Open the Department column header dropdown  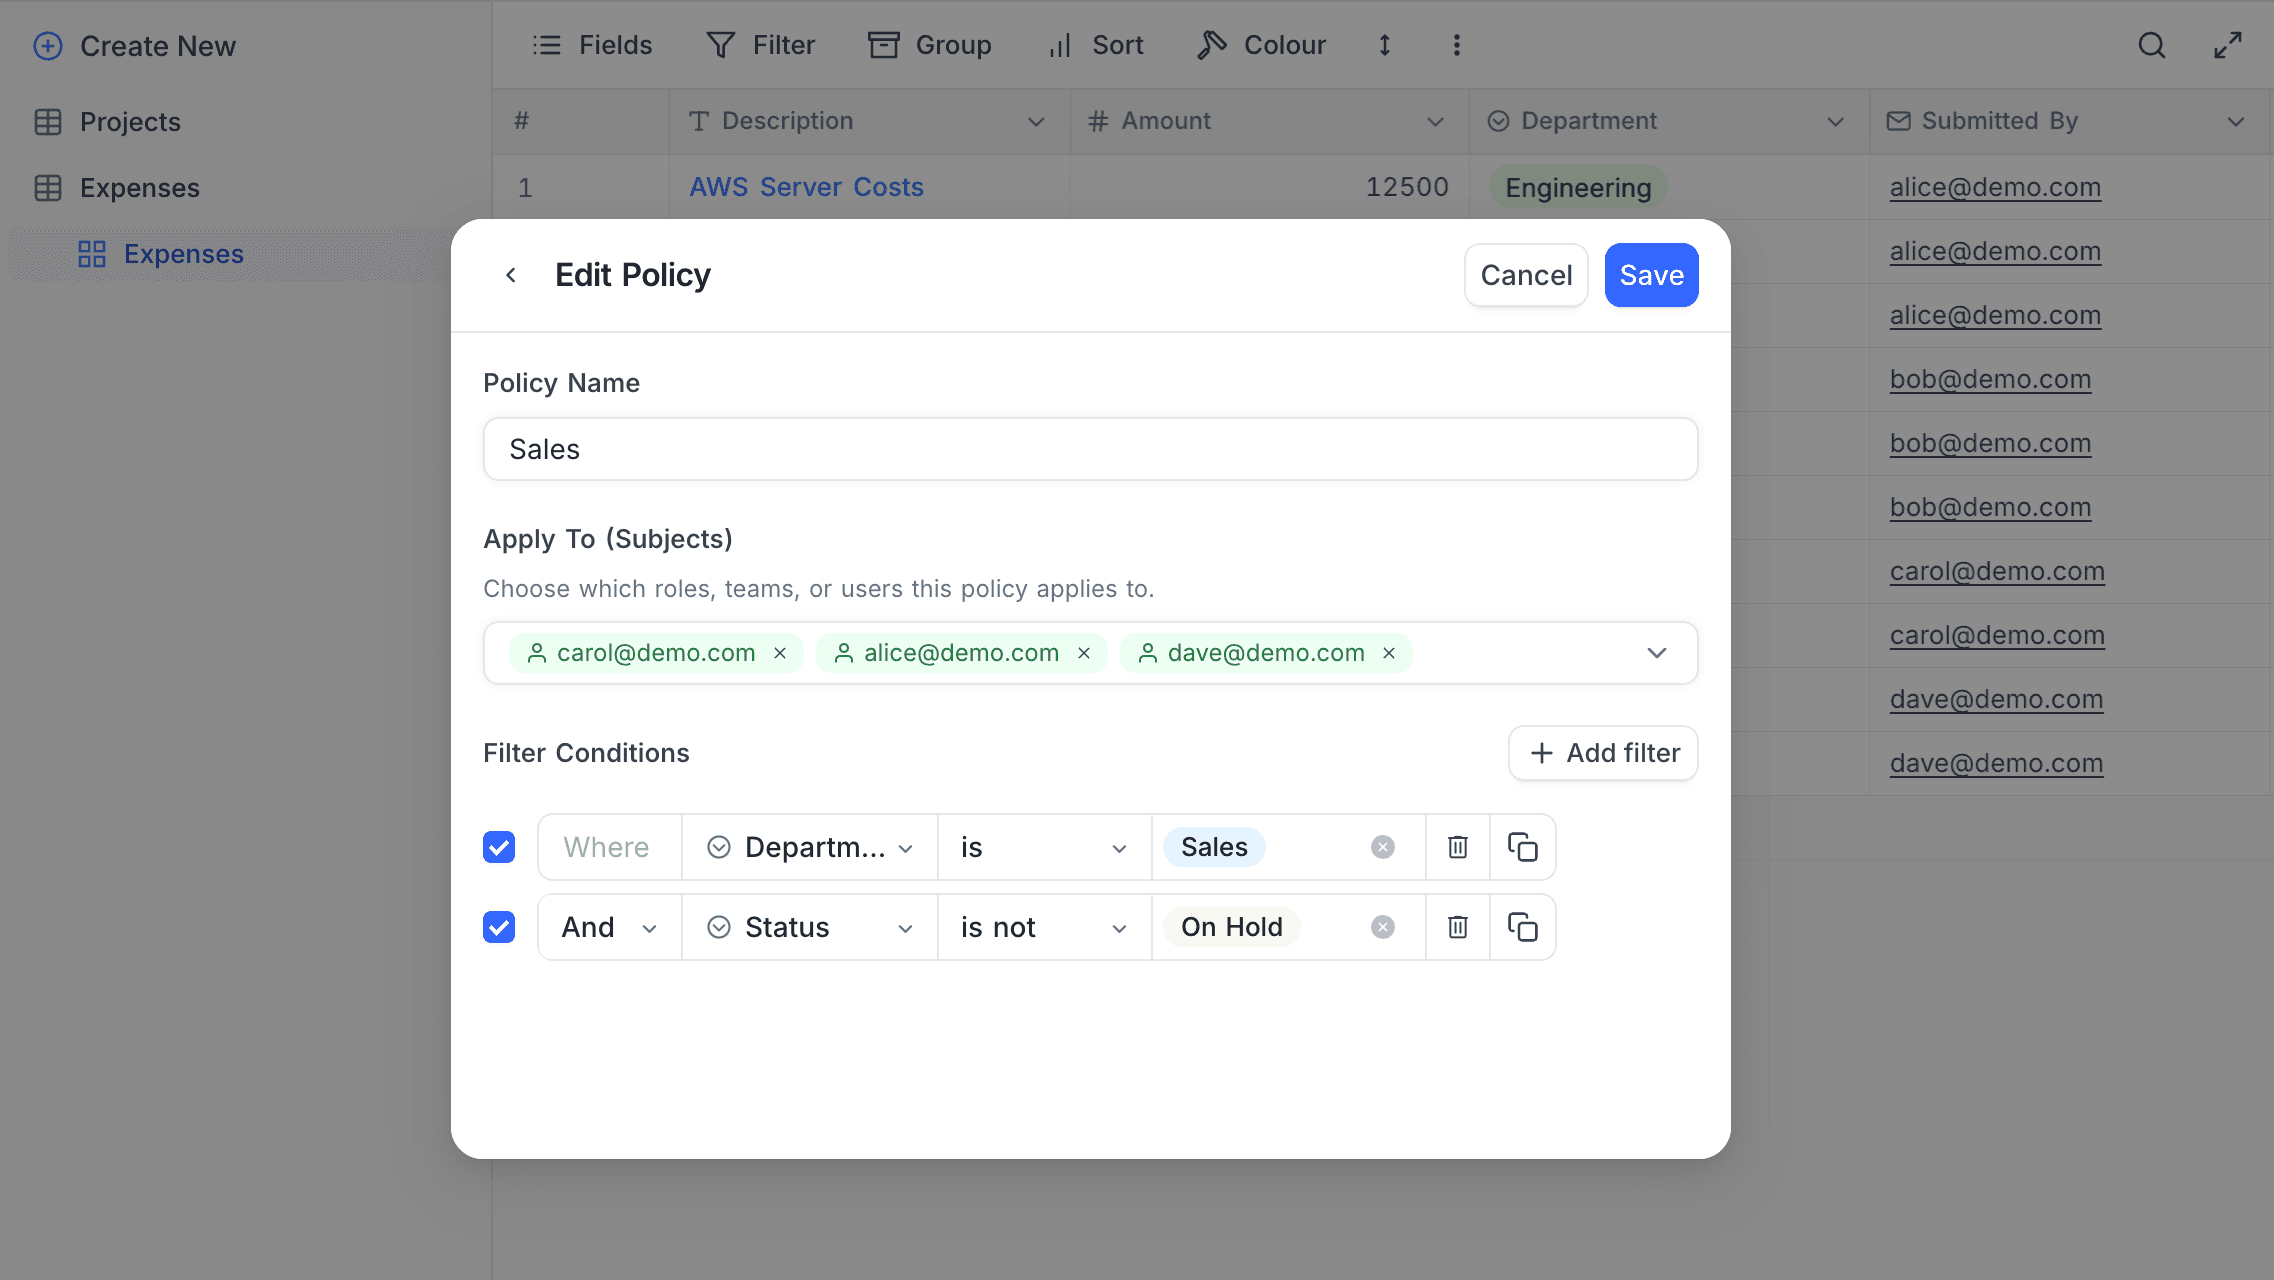click(1834, 121)
